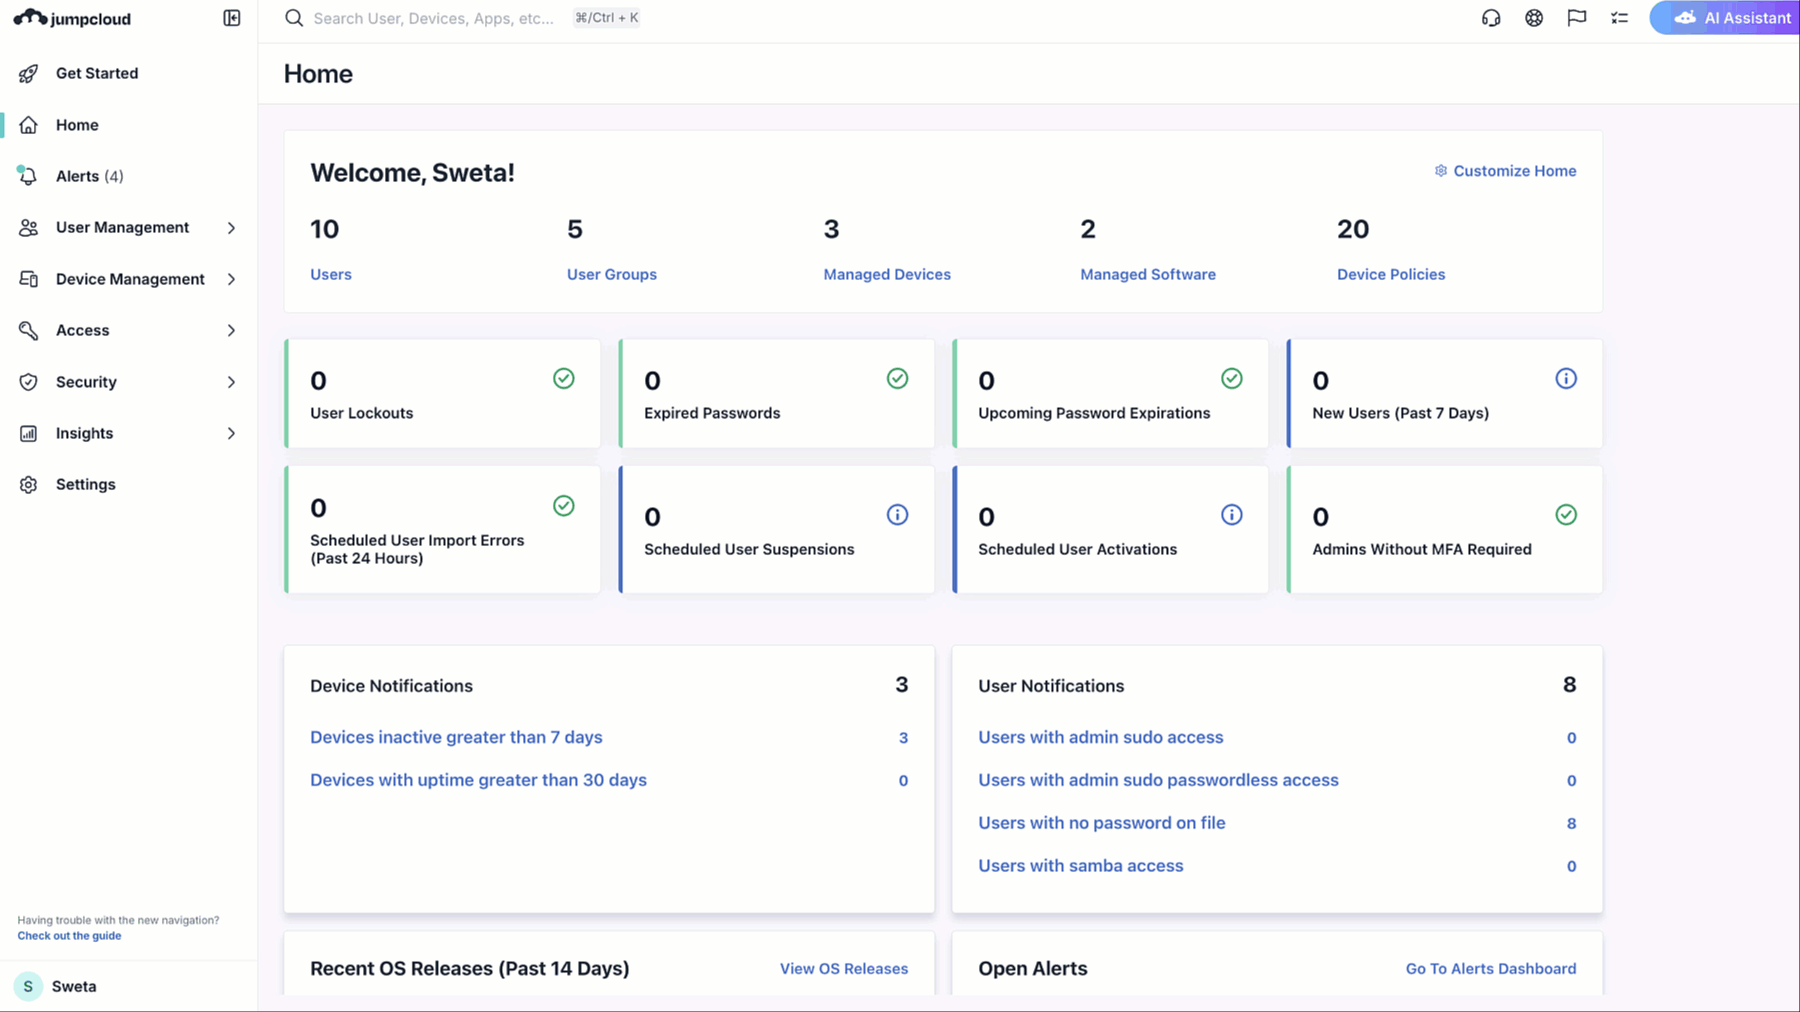
Task: Open the globe icon in the top bar
Action: [1533, 18]
